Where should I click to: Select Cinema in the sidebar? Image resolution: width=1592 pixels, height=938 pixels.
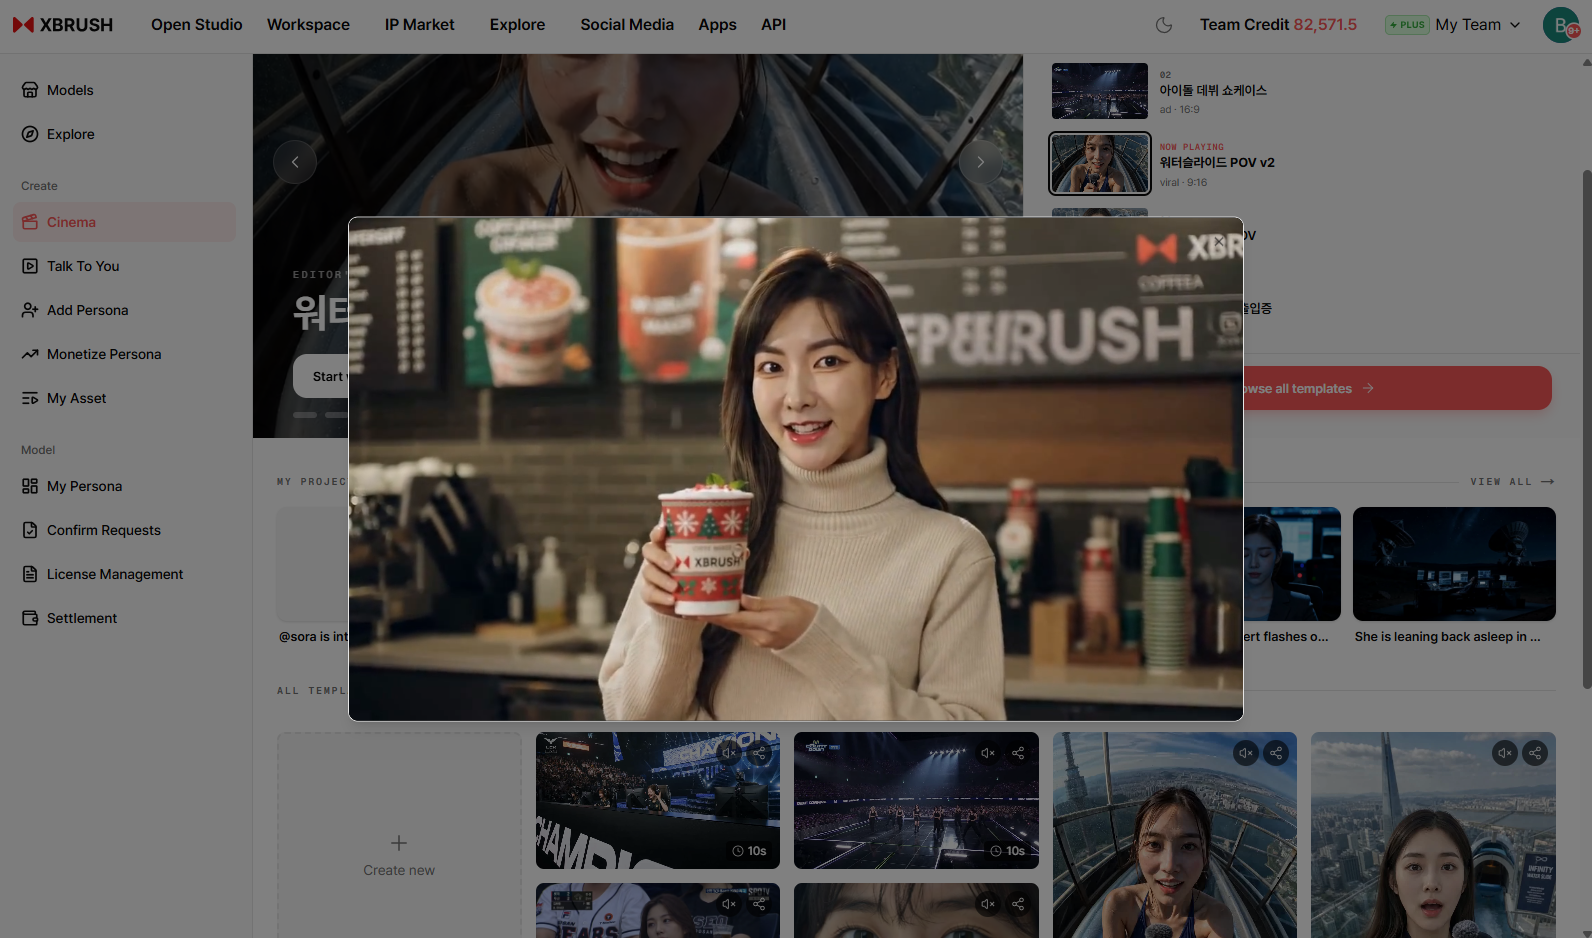[x=125, y=222]
